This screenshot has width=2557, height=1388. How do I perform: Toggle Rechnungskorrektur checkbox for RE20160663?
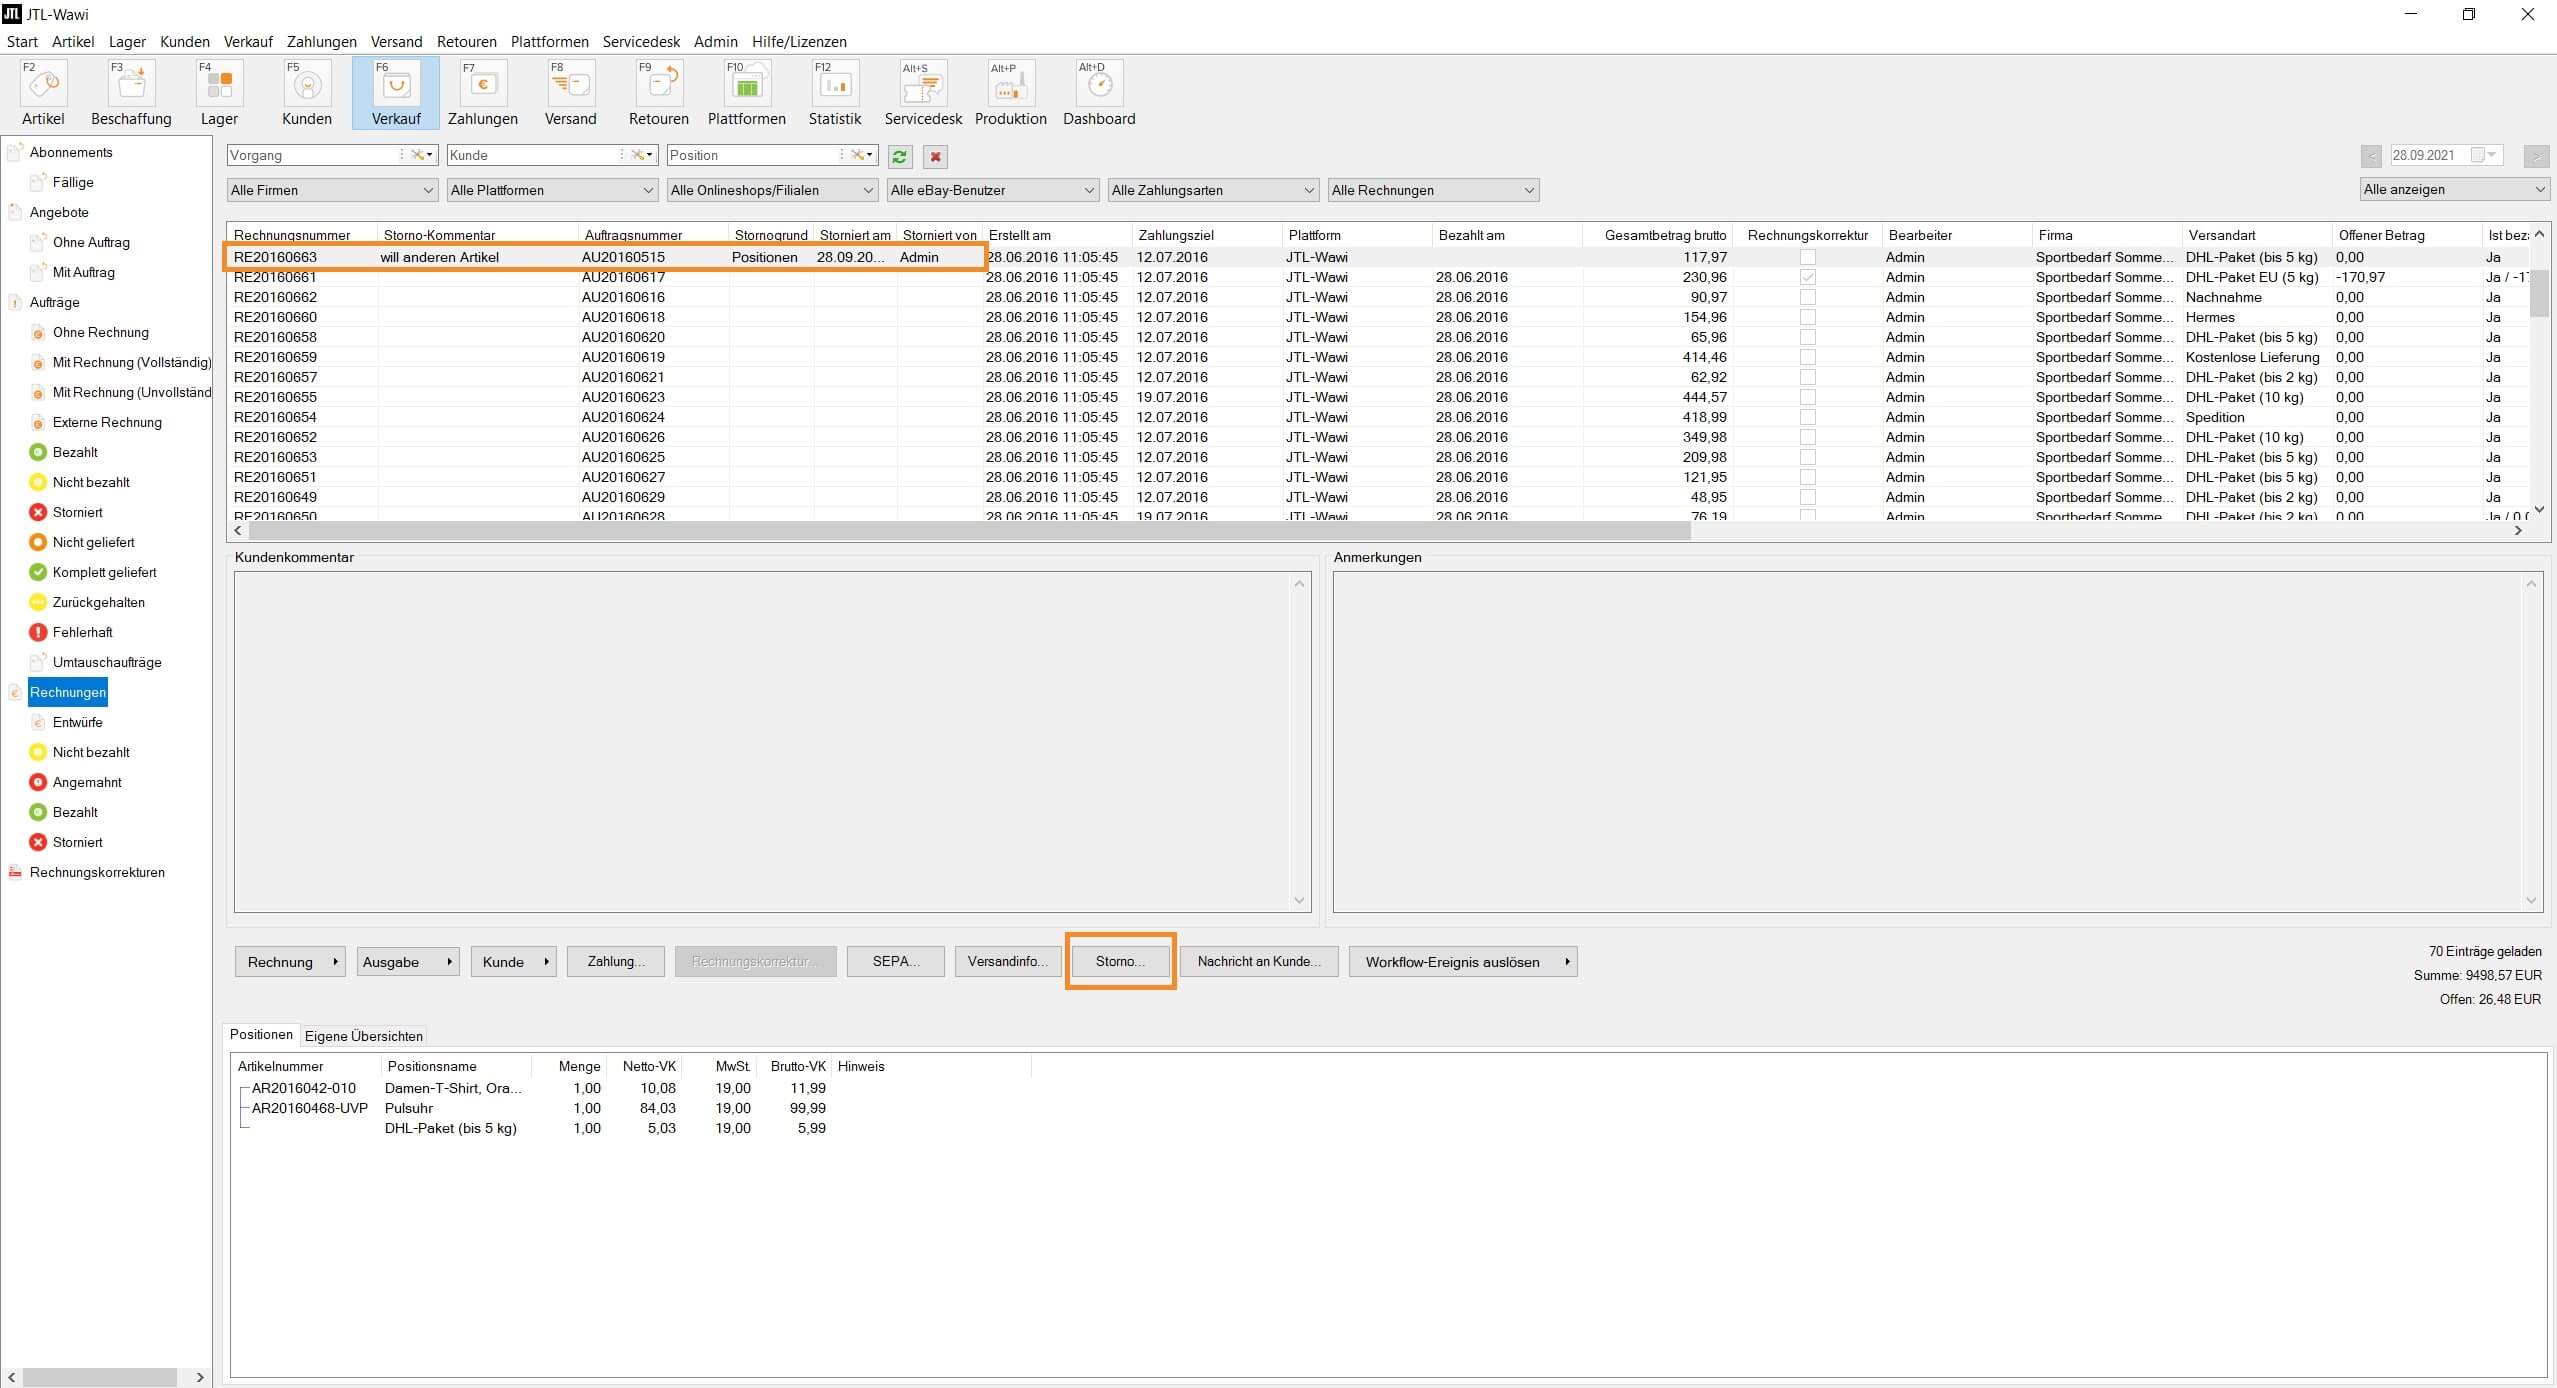[x=1807, y=257]
